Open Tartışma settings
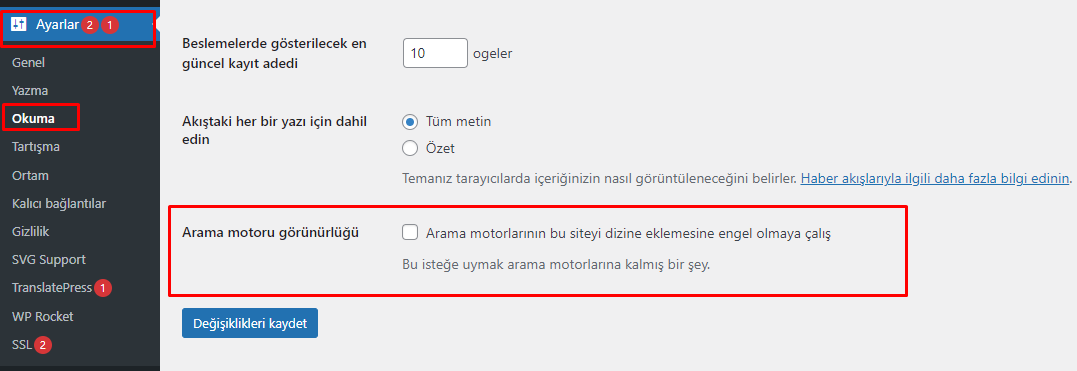This screenshot has width=1077, height=371. click(x=36, y=147)
